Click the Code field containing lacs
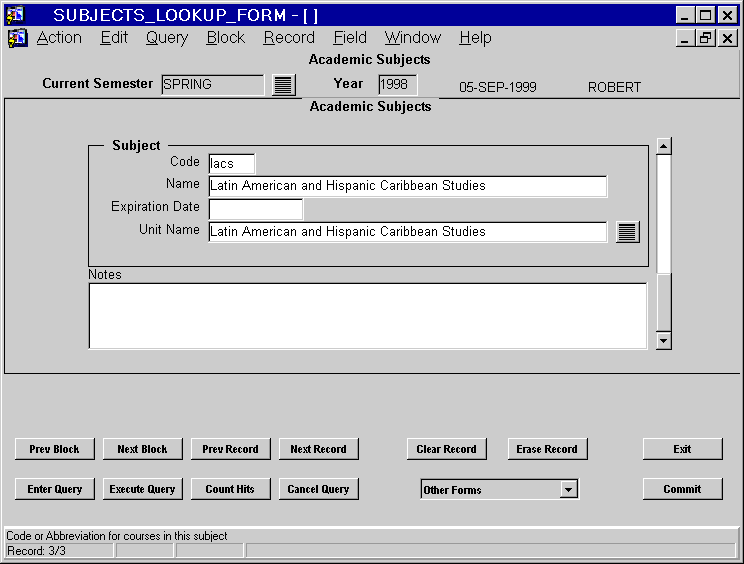This screenshot has width=744, height=564. point(232,164)
